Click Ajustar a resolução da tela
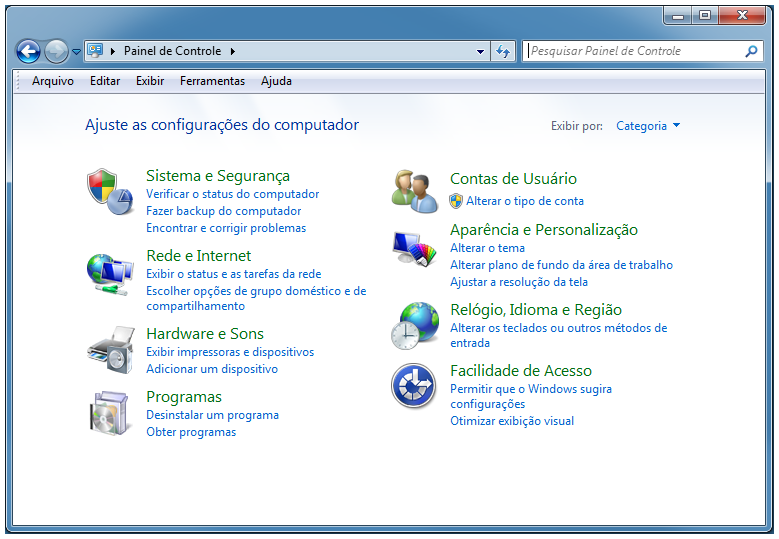This screenshot has width=779, height=539. click(519, 282)
